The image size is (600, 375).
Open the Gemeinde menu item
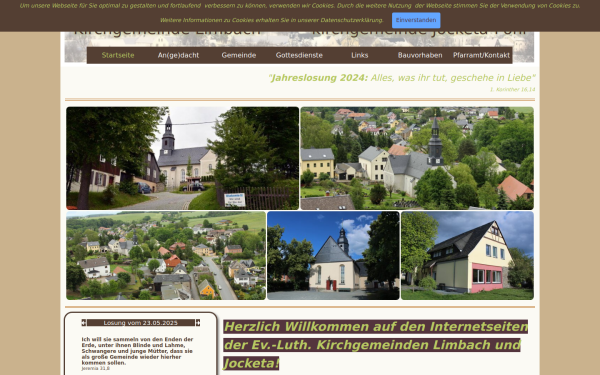[239, 55]
